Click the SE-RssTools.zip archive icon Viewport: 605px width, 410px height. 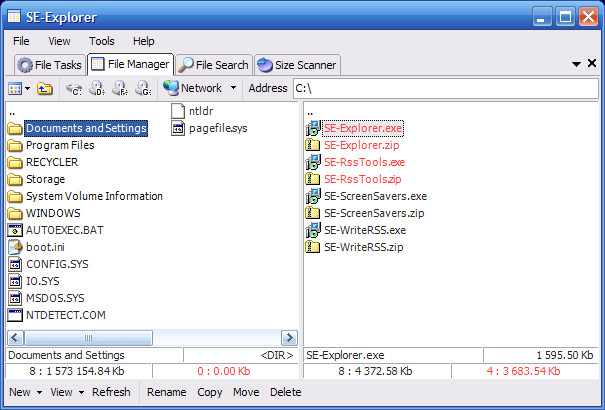[x=313, y=179]
